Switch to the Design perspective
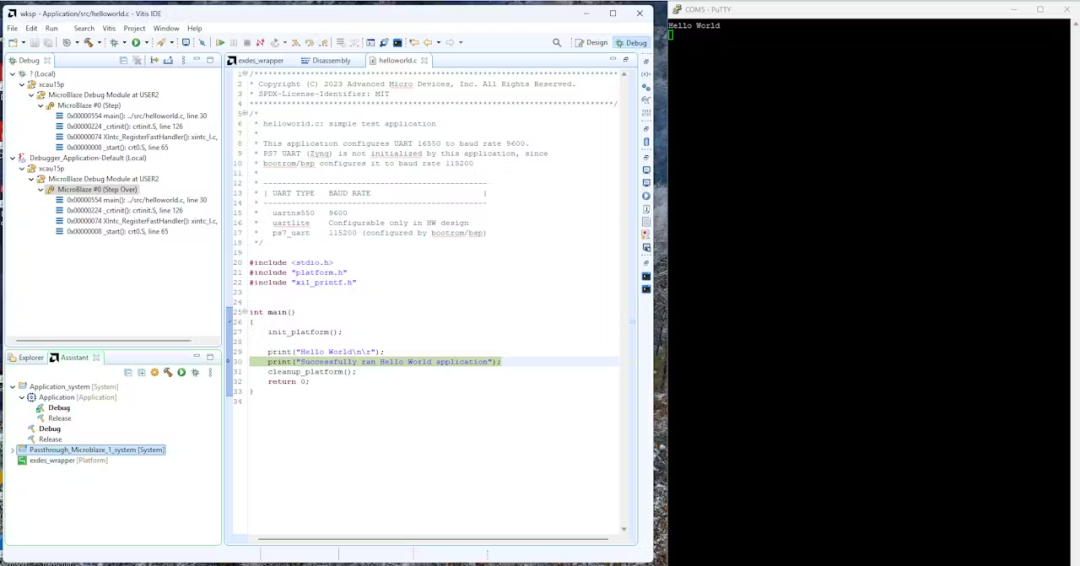Screen dimensions: 1080x566 pyautogui.click(x=591, y=43)
